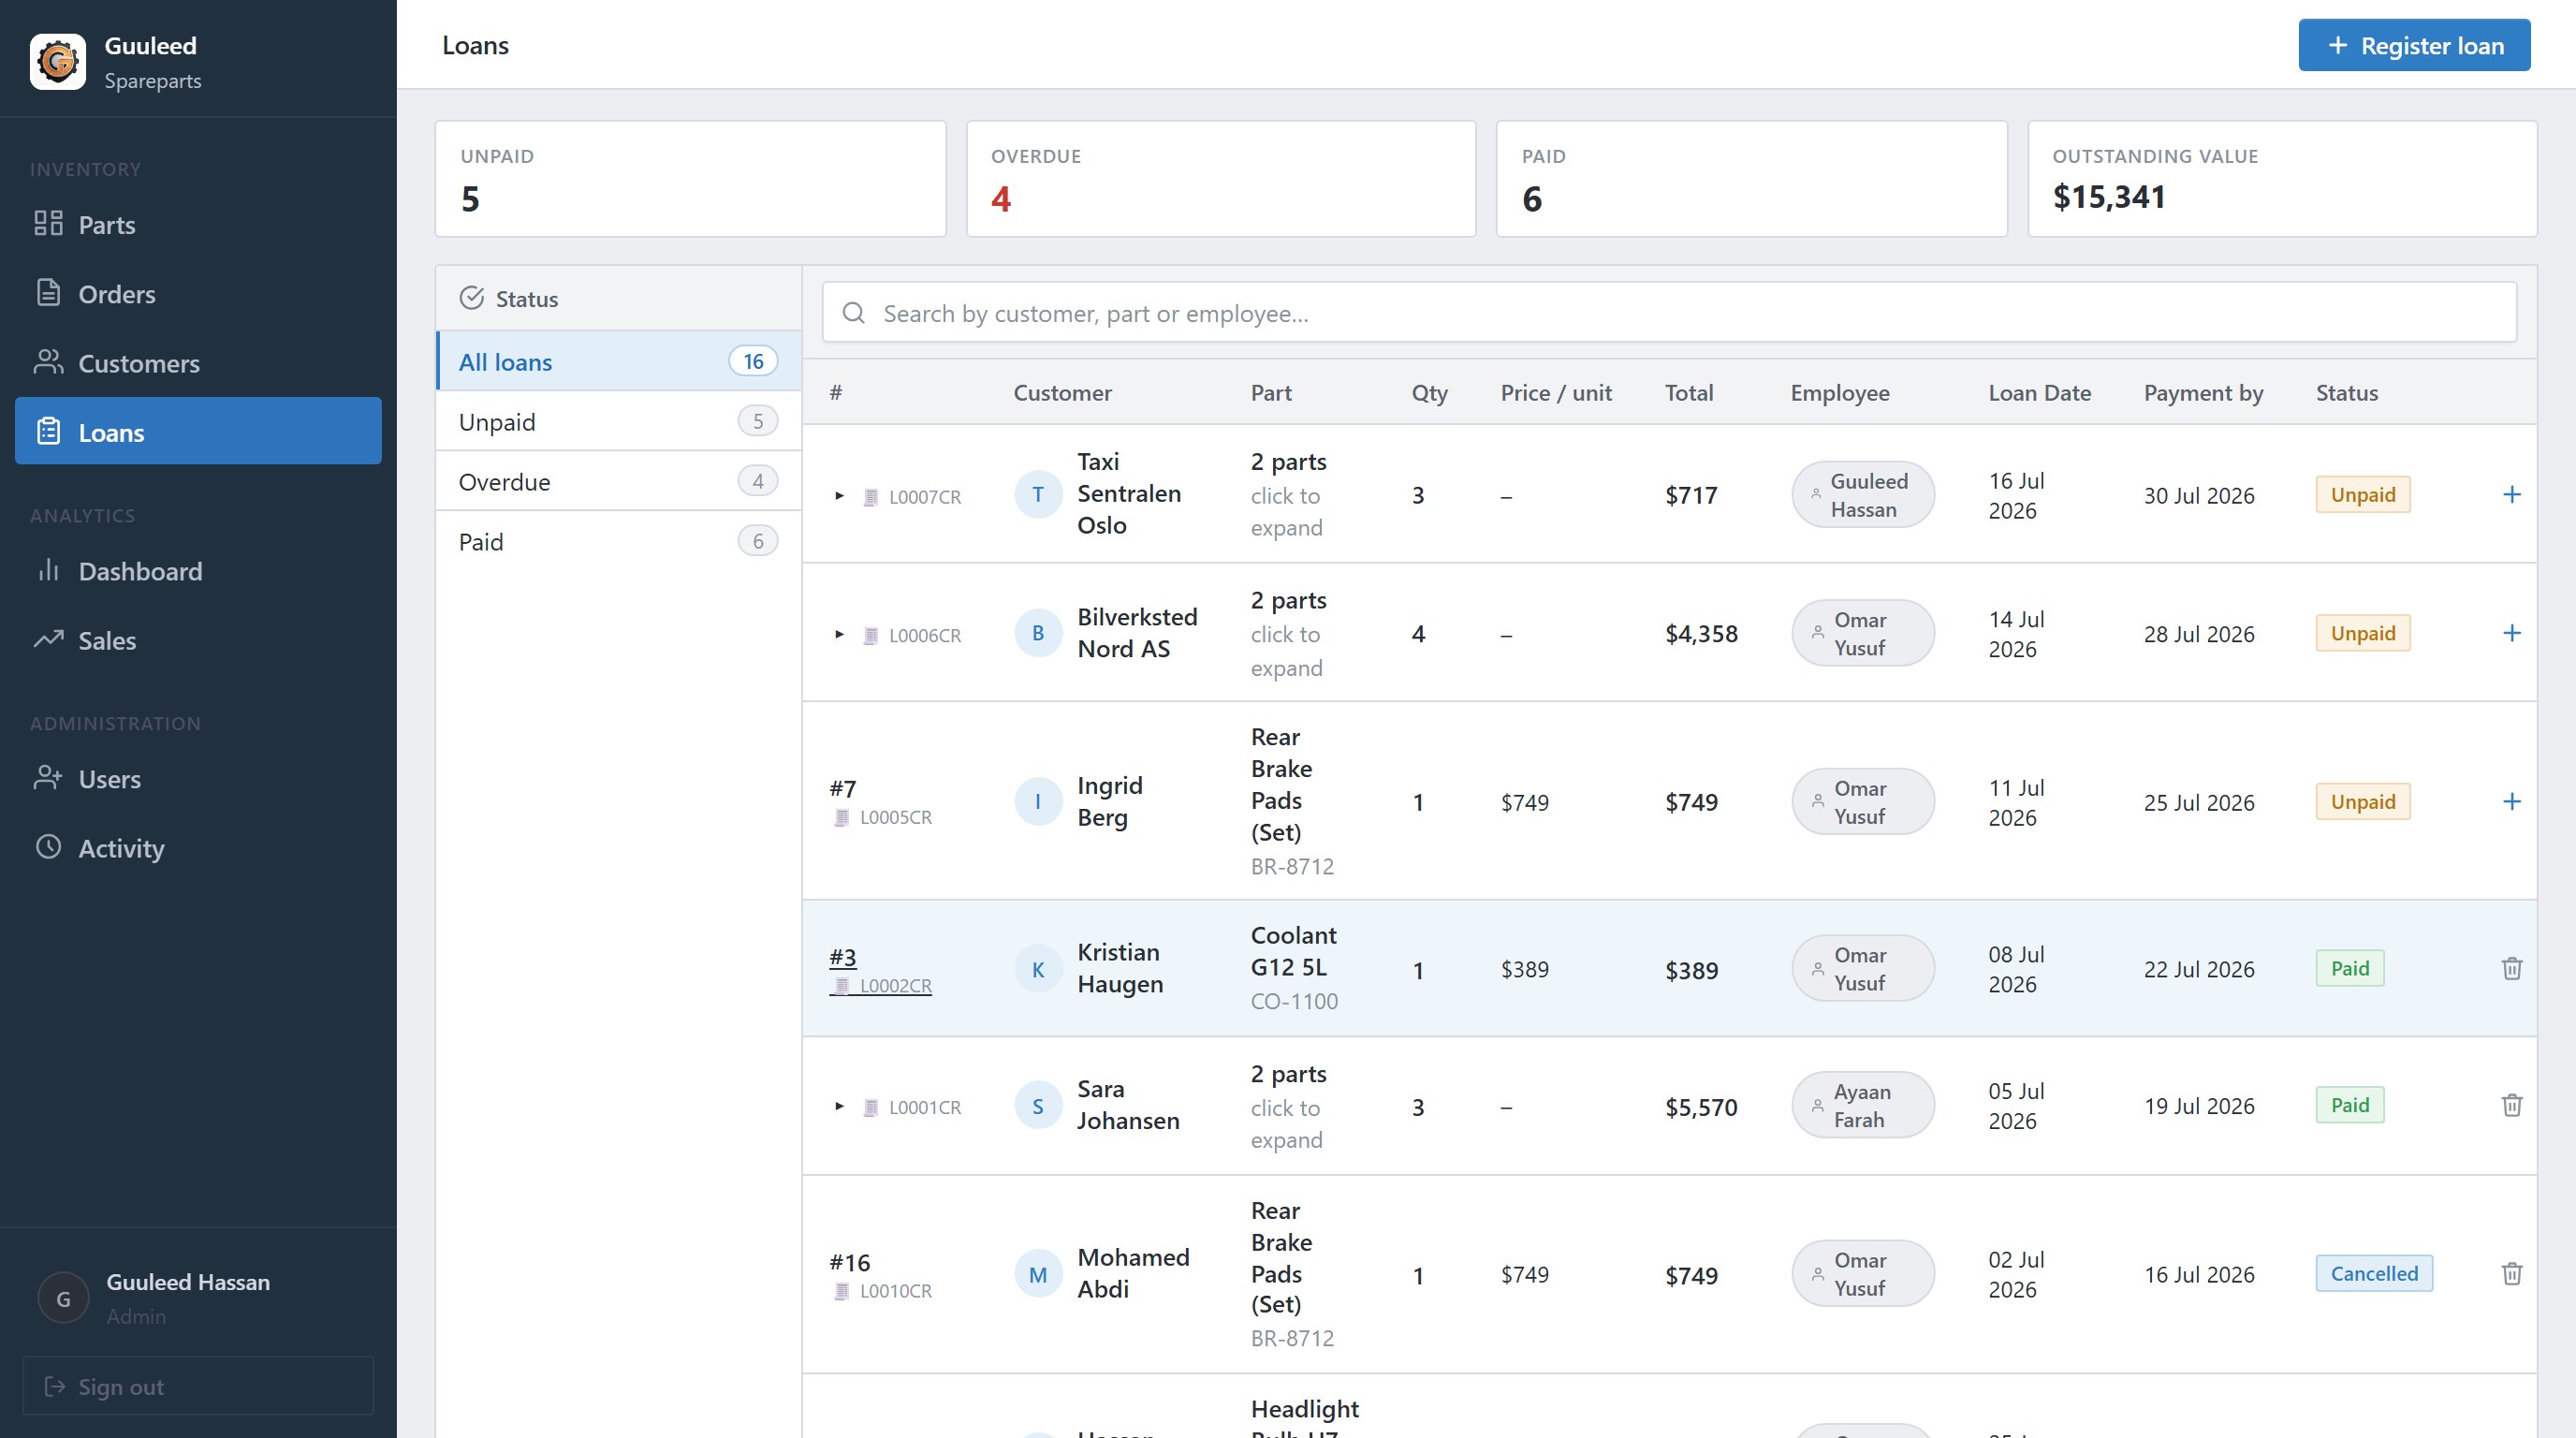Click the K avatar for Kristian Haugen
Image resolution: width=2576 pixels, height=1438 pixels.
tap(1038, 969)
